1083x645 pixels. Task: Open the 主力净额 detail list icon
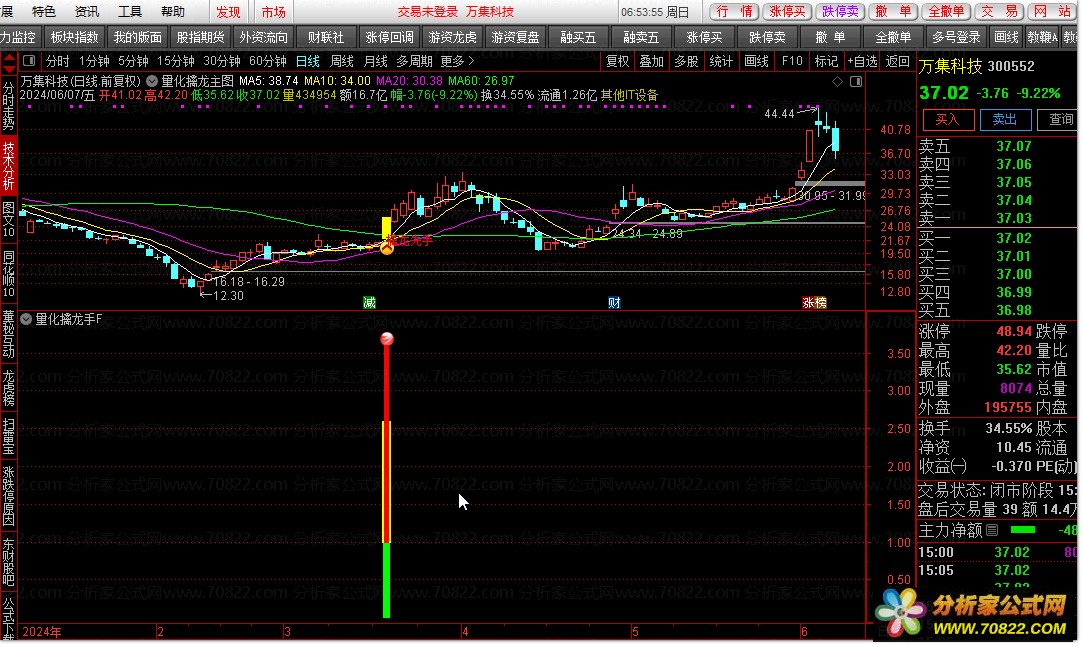[x=993, y=530]
